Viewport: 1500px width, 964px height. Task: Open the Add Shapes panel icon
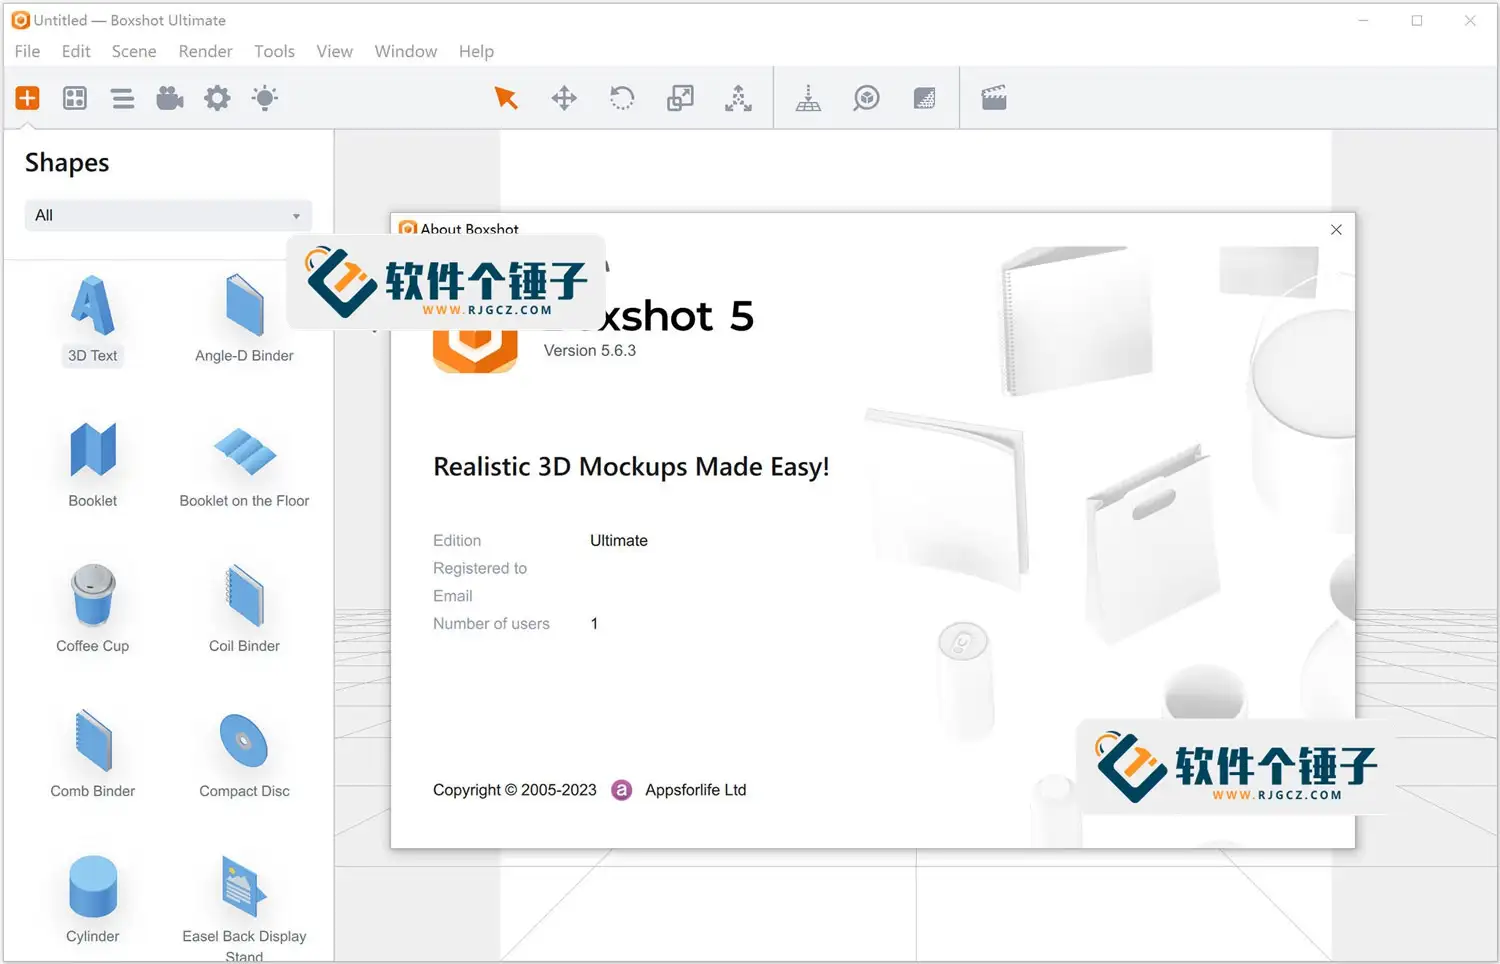(27, 98)
